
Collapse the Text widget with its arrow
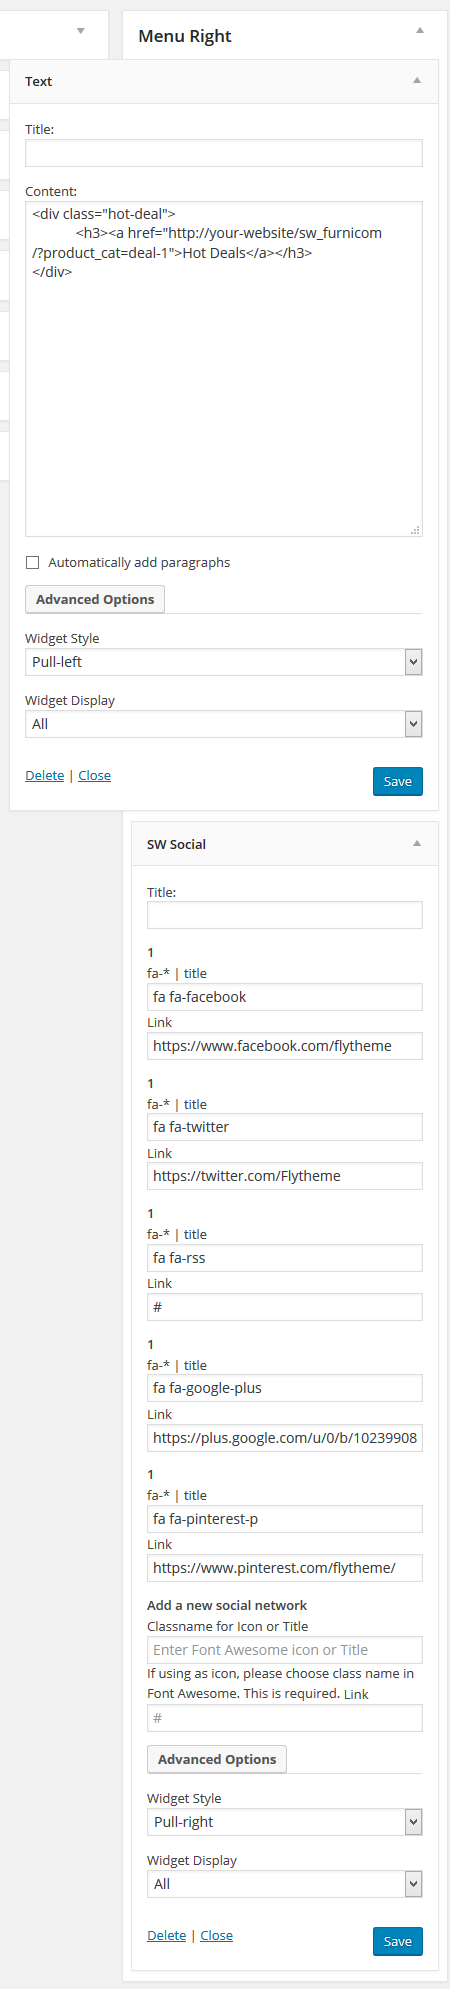point(417,81)
